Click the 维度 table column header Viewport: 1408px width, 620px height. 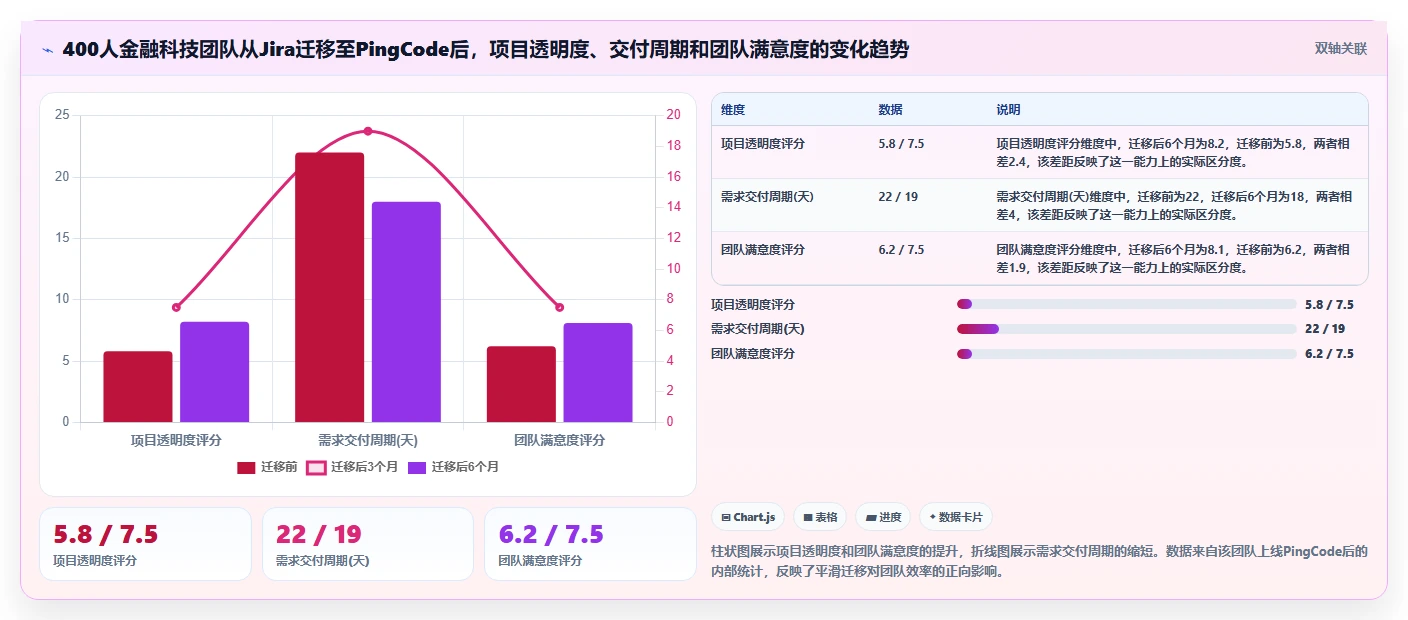pyautogui.click(x=733, y=109)
